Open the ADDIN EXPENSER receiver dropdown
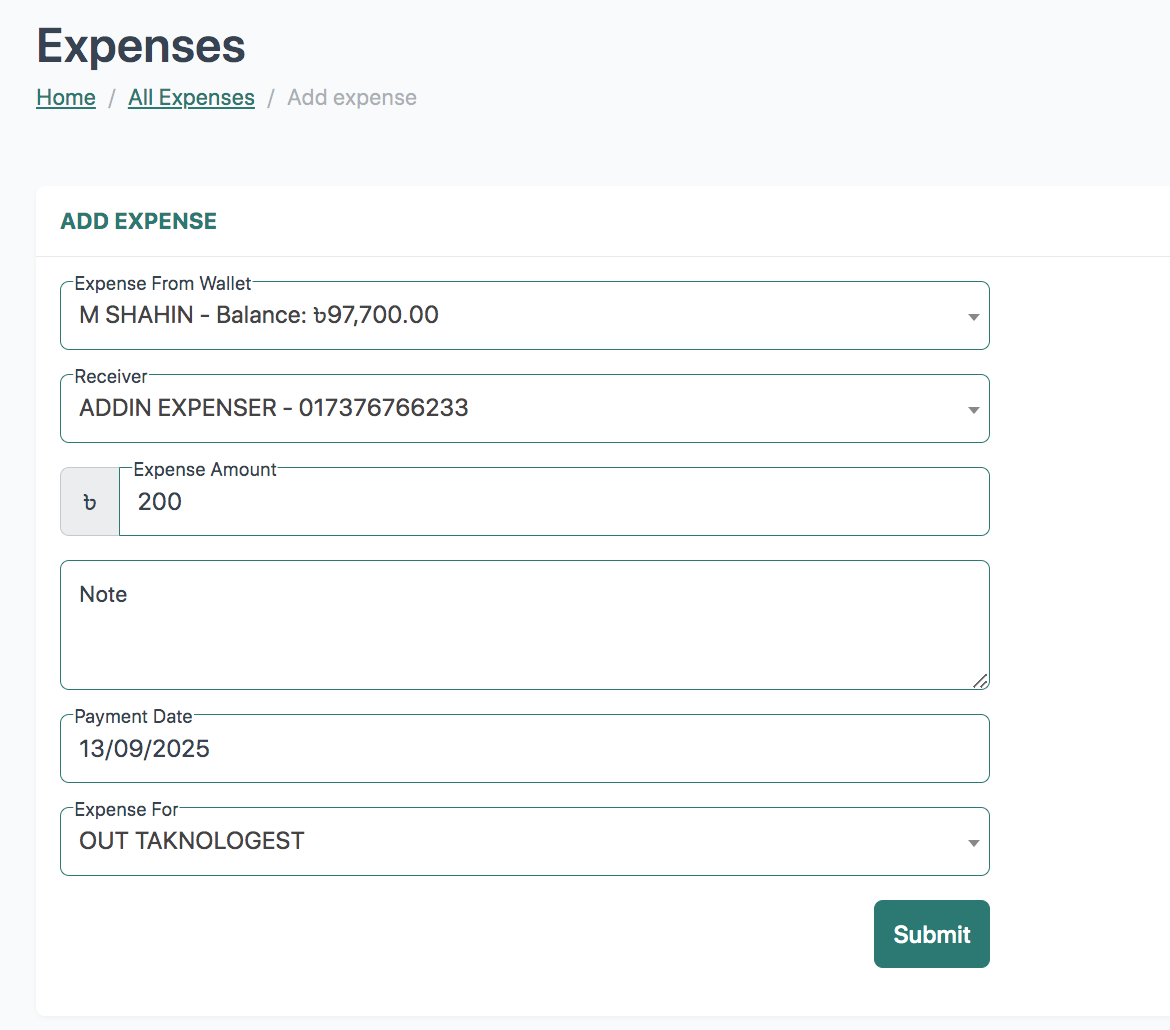 [x=500, y=409]
